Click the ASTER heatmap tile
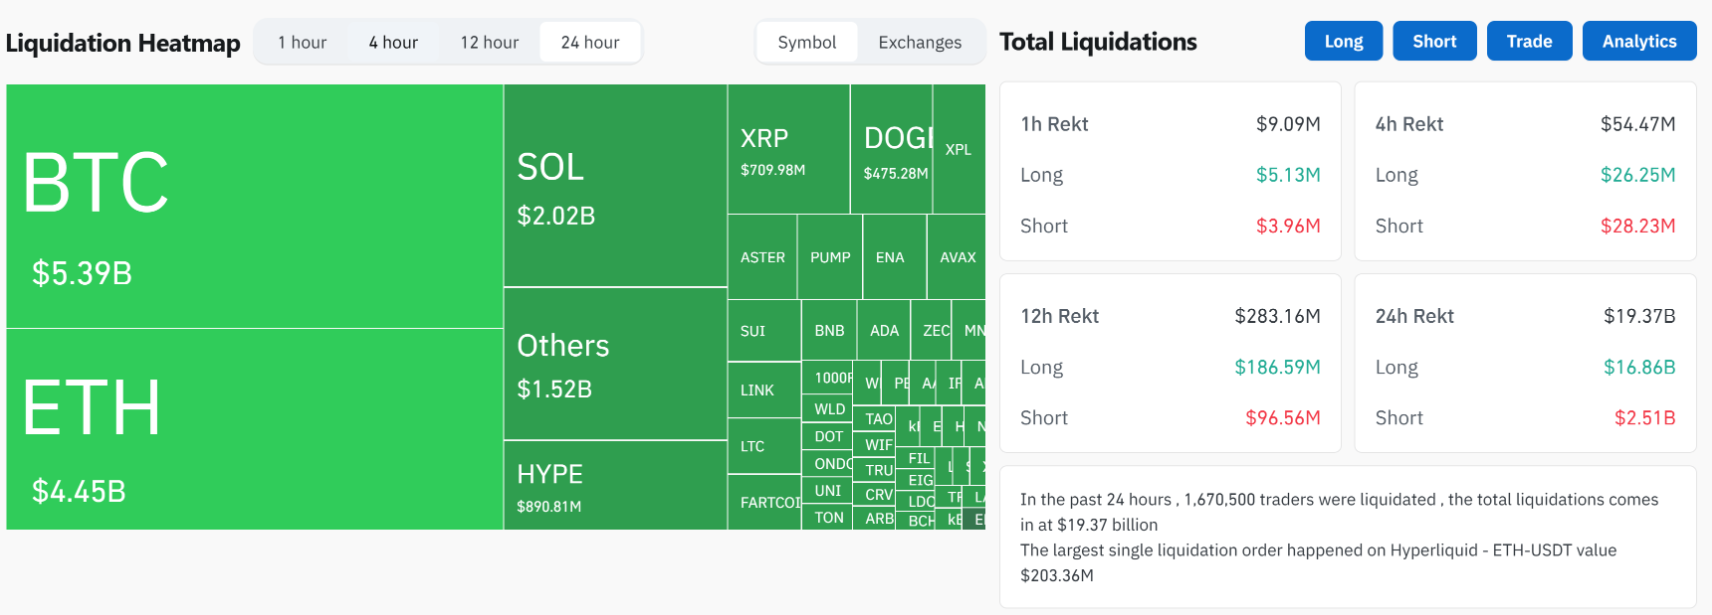Image resolution: width=1712 pixels, height=615 pixels. pos(762,257)
